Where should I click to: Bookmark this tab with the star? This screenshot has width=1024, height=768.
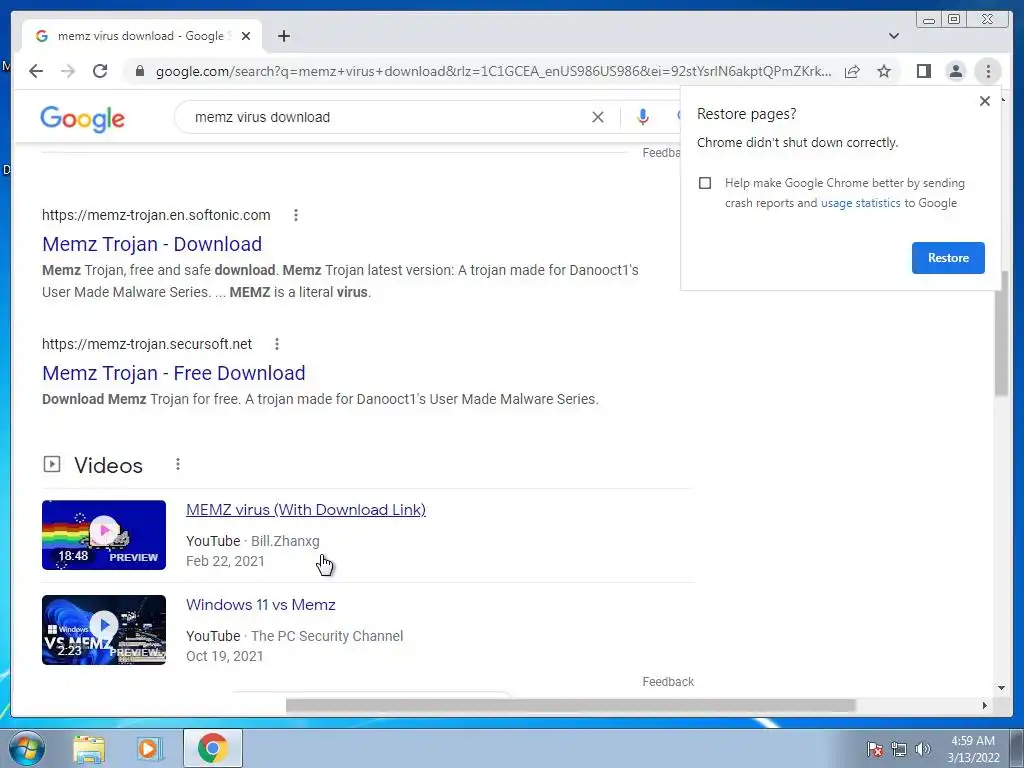click(884, 71)
